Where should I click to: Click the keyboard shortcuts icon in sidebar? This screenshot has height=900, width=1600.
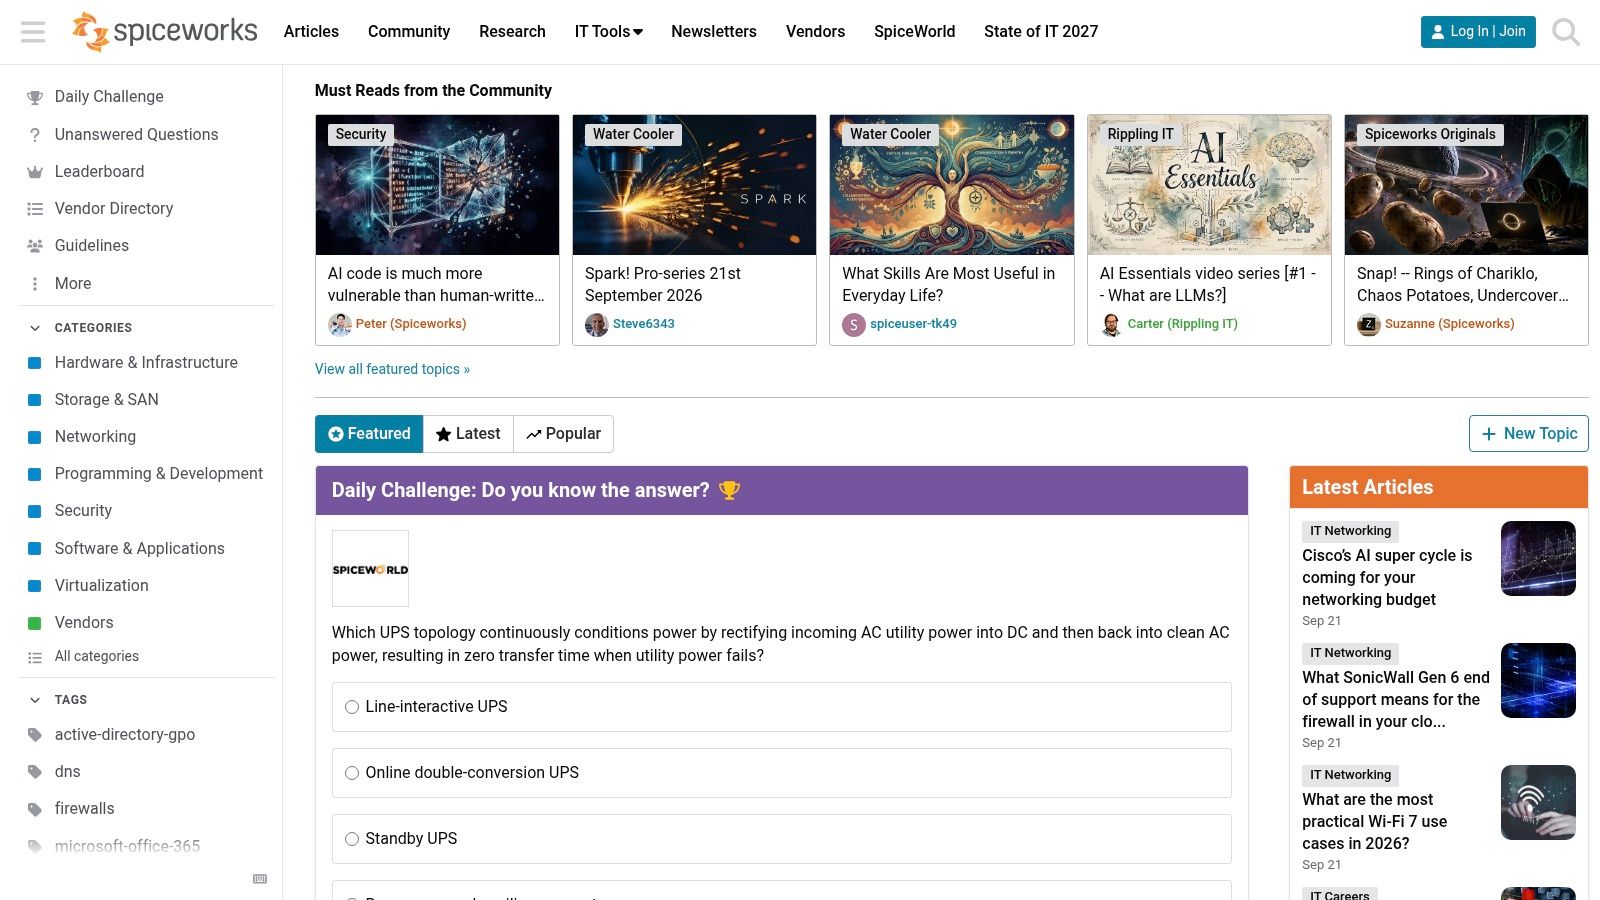tap(260, 879)
